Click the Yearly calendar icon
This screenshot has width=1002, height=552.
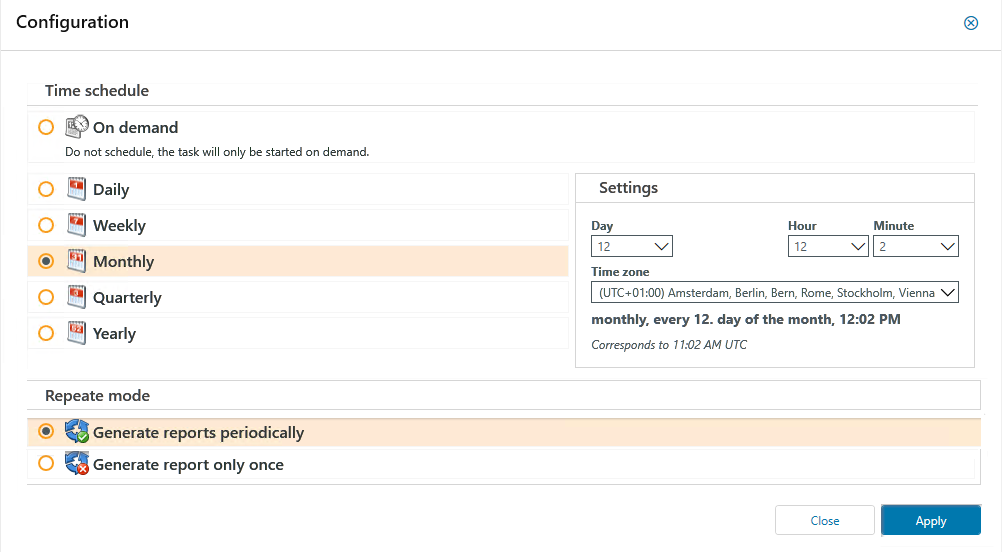point(77,333)
